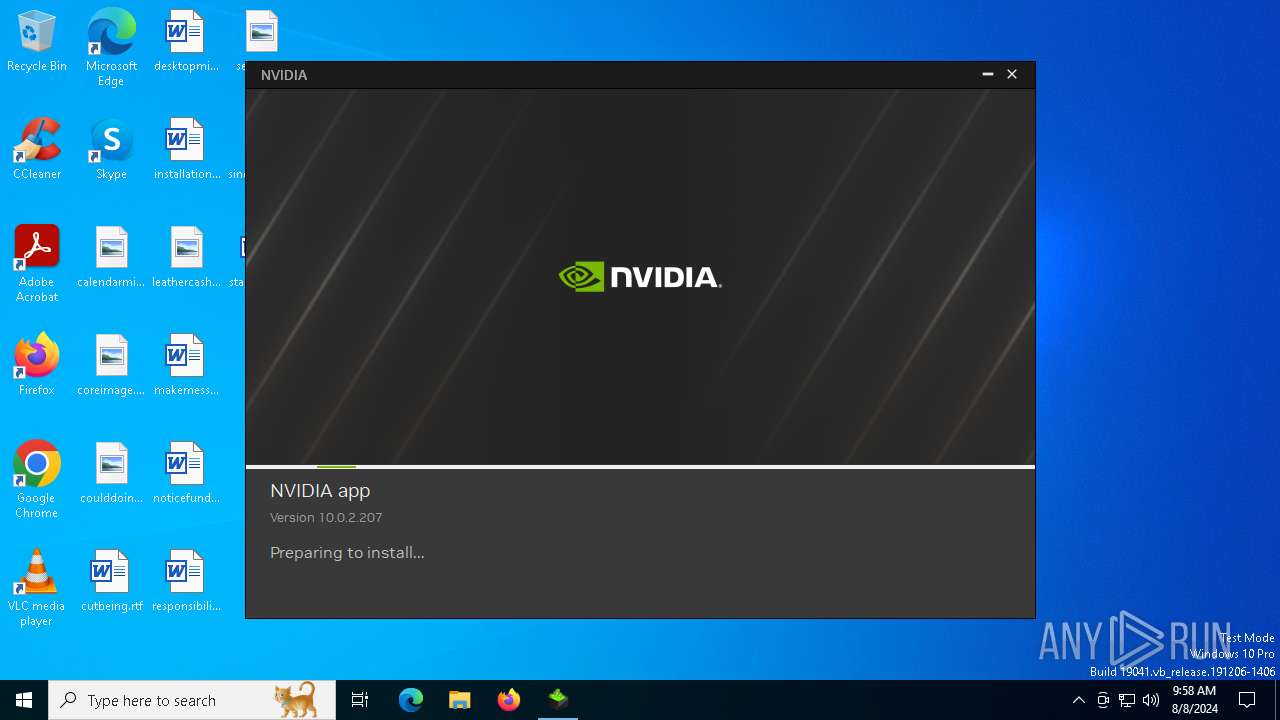Open the Firefox desktop shortcut
This screenshot has height=720, width=1280.
[x=37, y=366]
